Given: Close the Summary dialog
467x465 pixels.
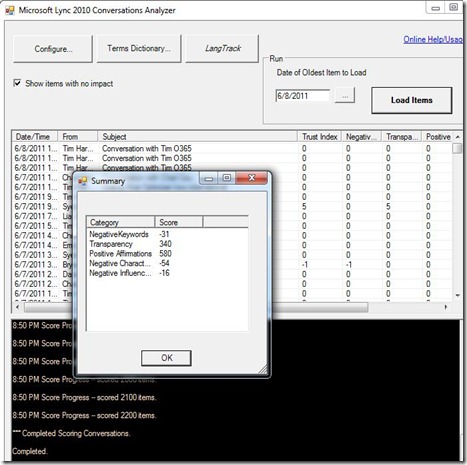Looking at the screenshot, I should [251, 178].
